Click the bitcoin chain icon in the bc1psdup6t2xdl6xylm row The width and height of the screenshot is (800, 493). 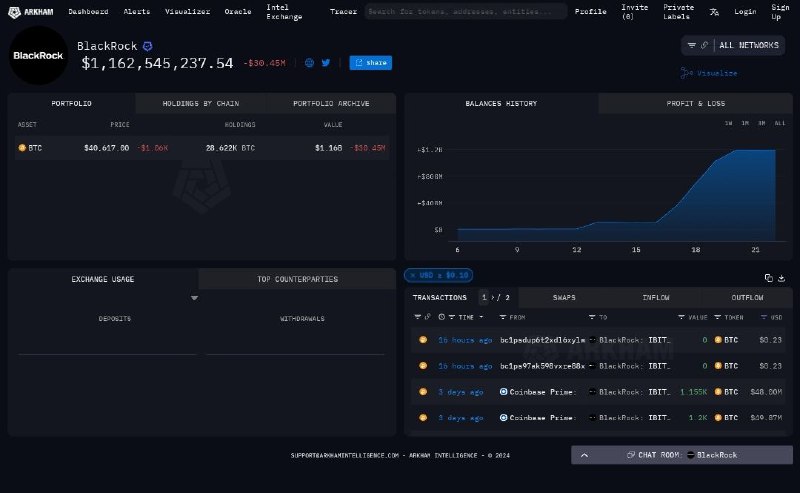423,340
